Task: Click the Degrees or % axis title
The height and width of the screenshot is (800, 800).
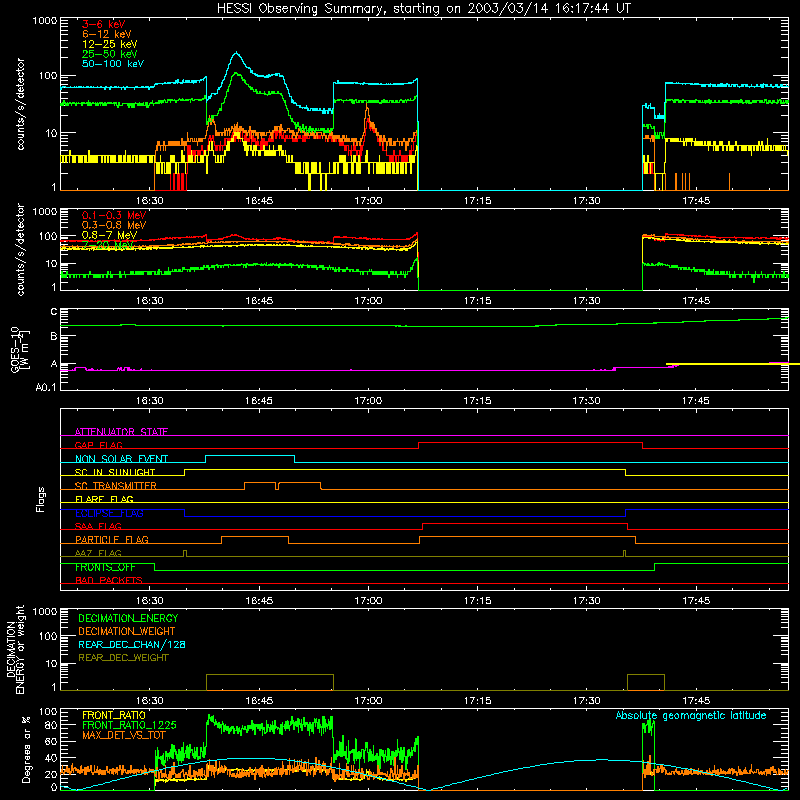Action: 26,749
